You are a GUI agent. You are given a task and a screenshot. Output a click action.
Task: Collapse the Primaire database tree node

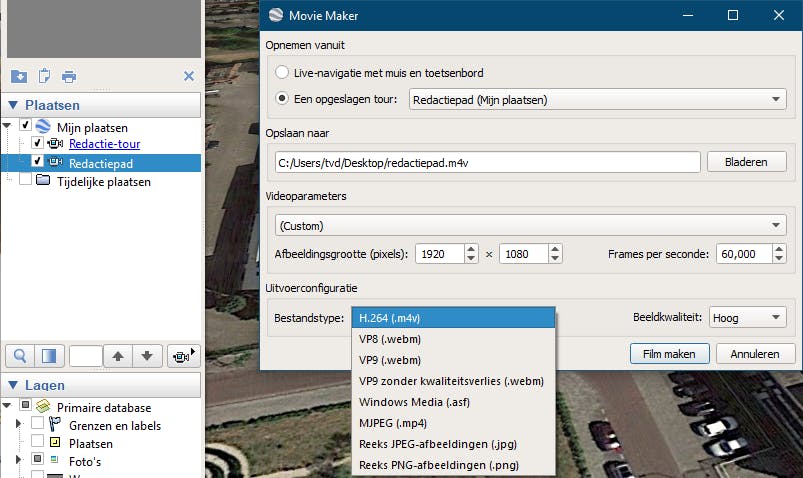7,406
